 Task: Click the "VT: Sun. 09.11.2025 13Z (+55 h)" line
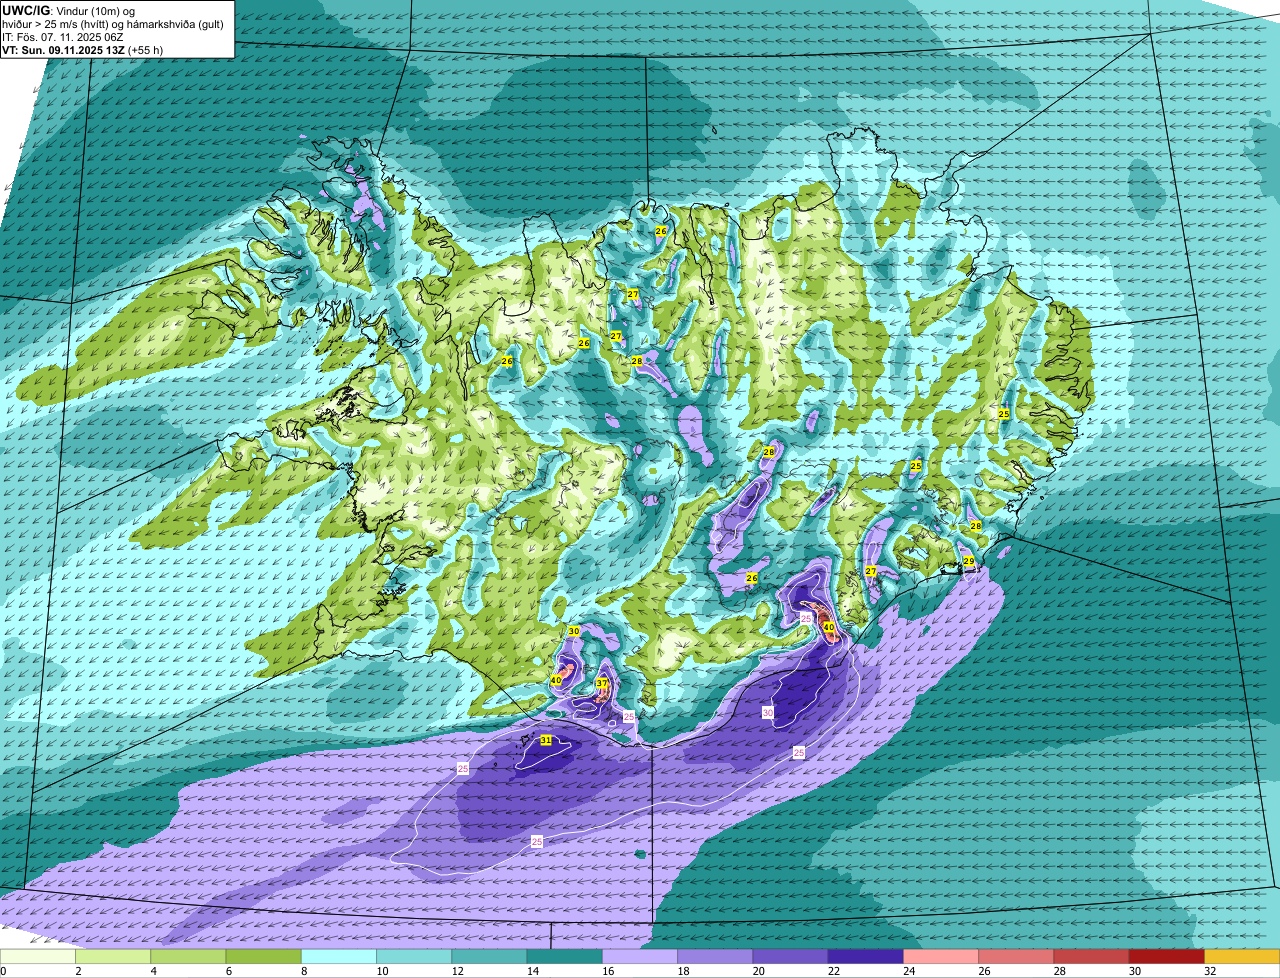pos(83,49)
